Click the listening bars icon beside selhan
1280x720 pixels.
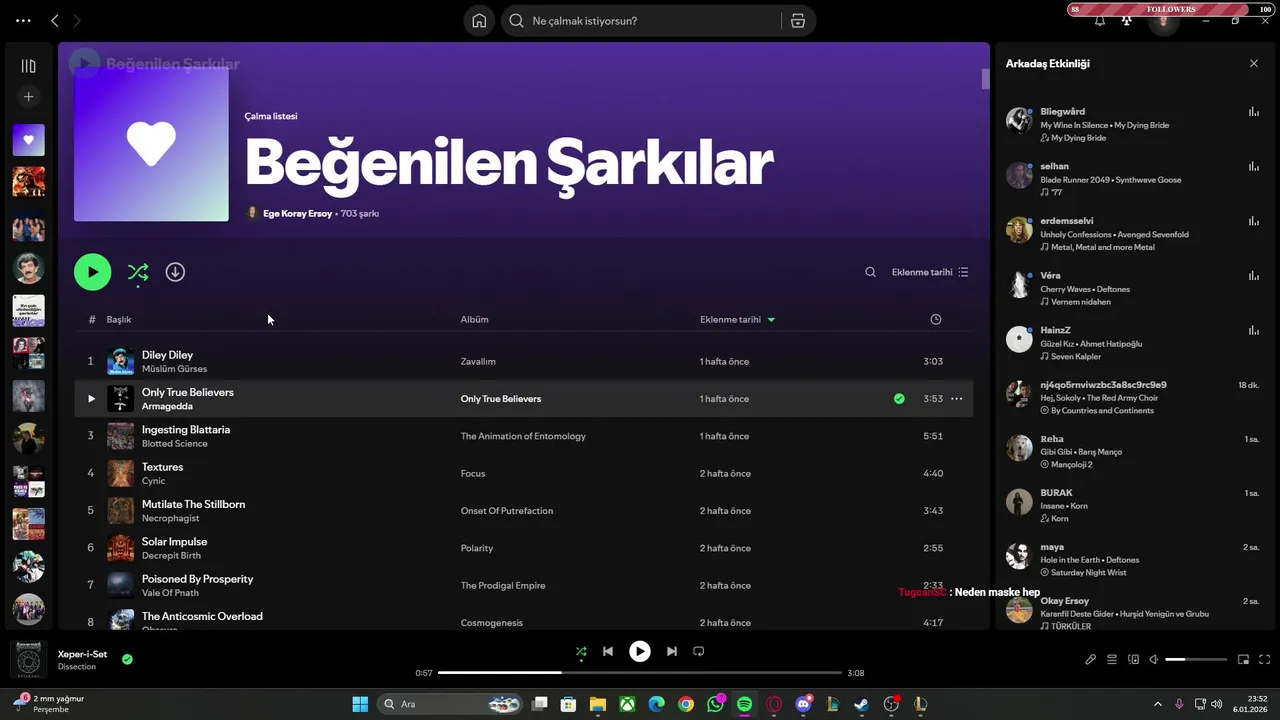(1254, 166)
